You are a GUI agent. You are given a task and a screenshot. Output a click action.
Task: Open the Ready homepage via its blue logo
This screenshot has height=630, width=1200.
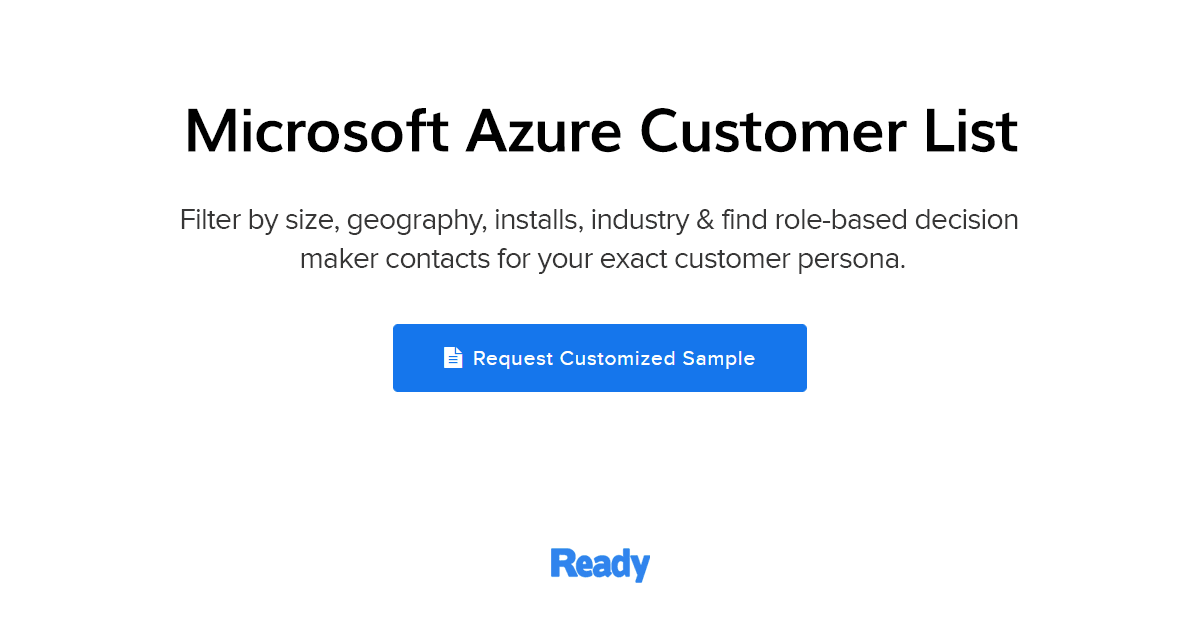pos(600,563)
